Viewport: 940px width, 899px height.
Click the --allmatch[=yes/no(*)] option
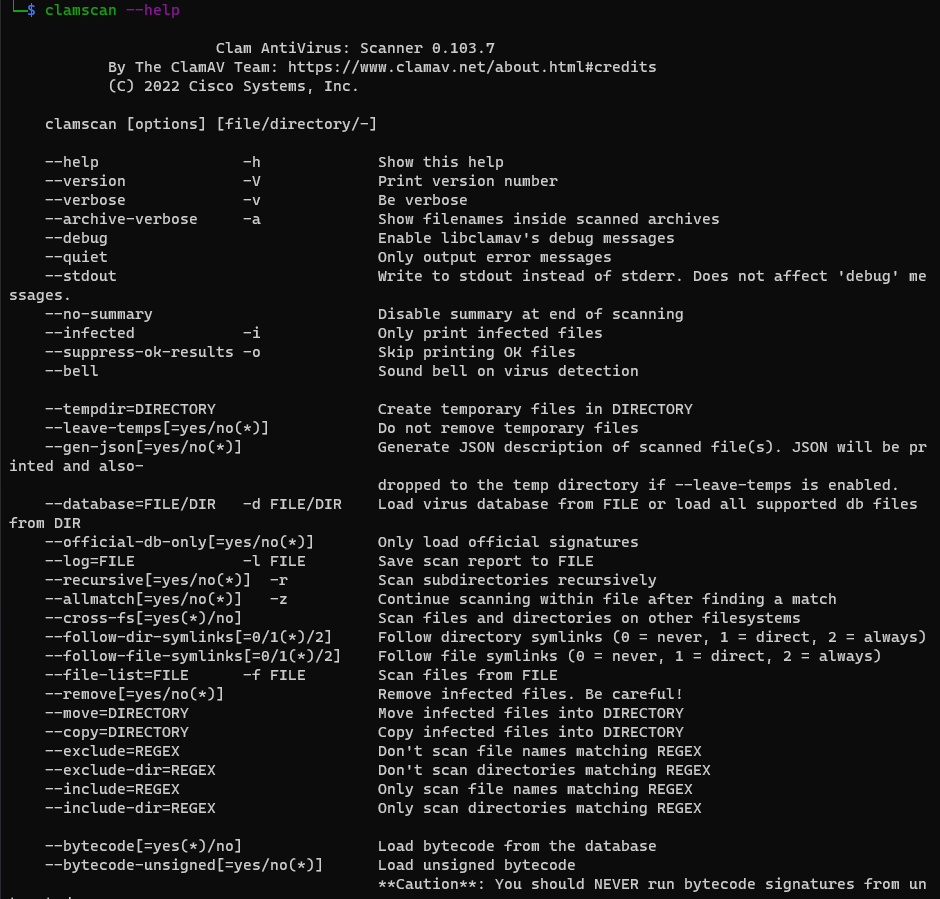(x=143, y=599)
